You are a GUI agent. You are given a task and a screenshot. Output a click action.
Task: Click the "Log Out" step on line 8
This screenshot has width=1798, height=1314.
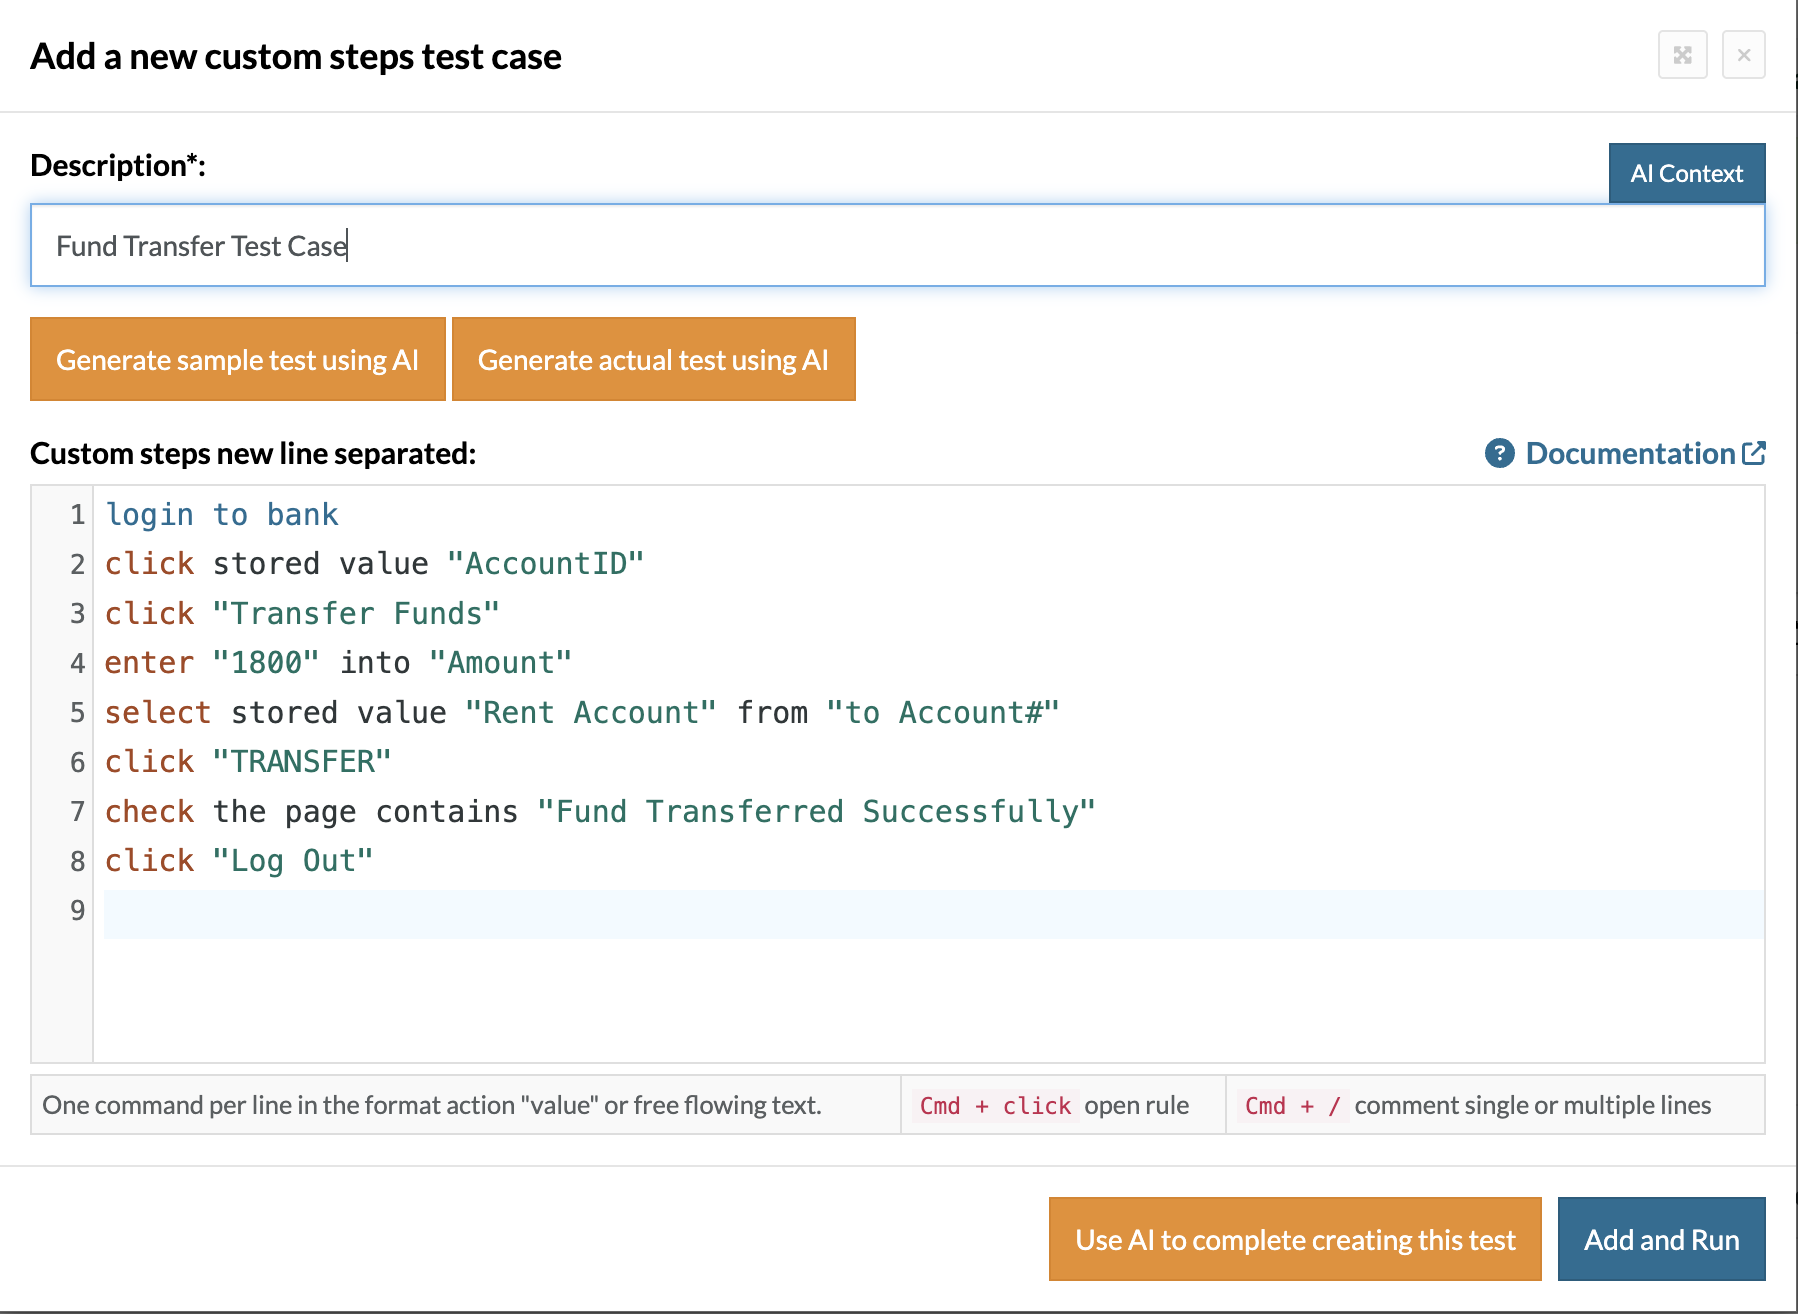click(x=292, y=861)
